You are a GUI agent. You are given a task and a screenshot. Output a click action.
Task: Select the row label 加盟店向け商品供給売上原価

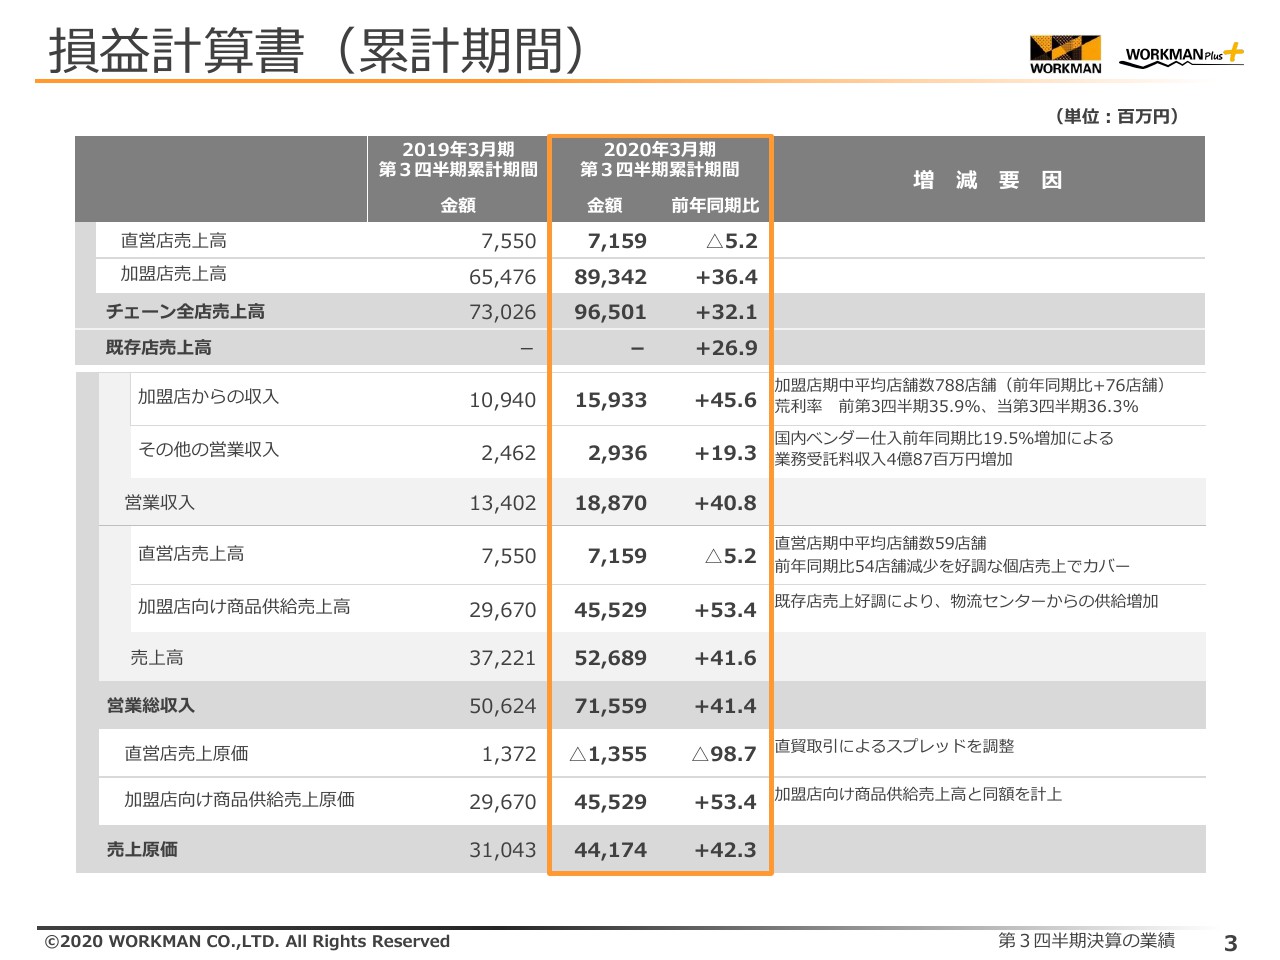pos(239,800)
